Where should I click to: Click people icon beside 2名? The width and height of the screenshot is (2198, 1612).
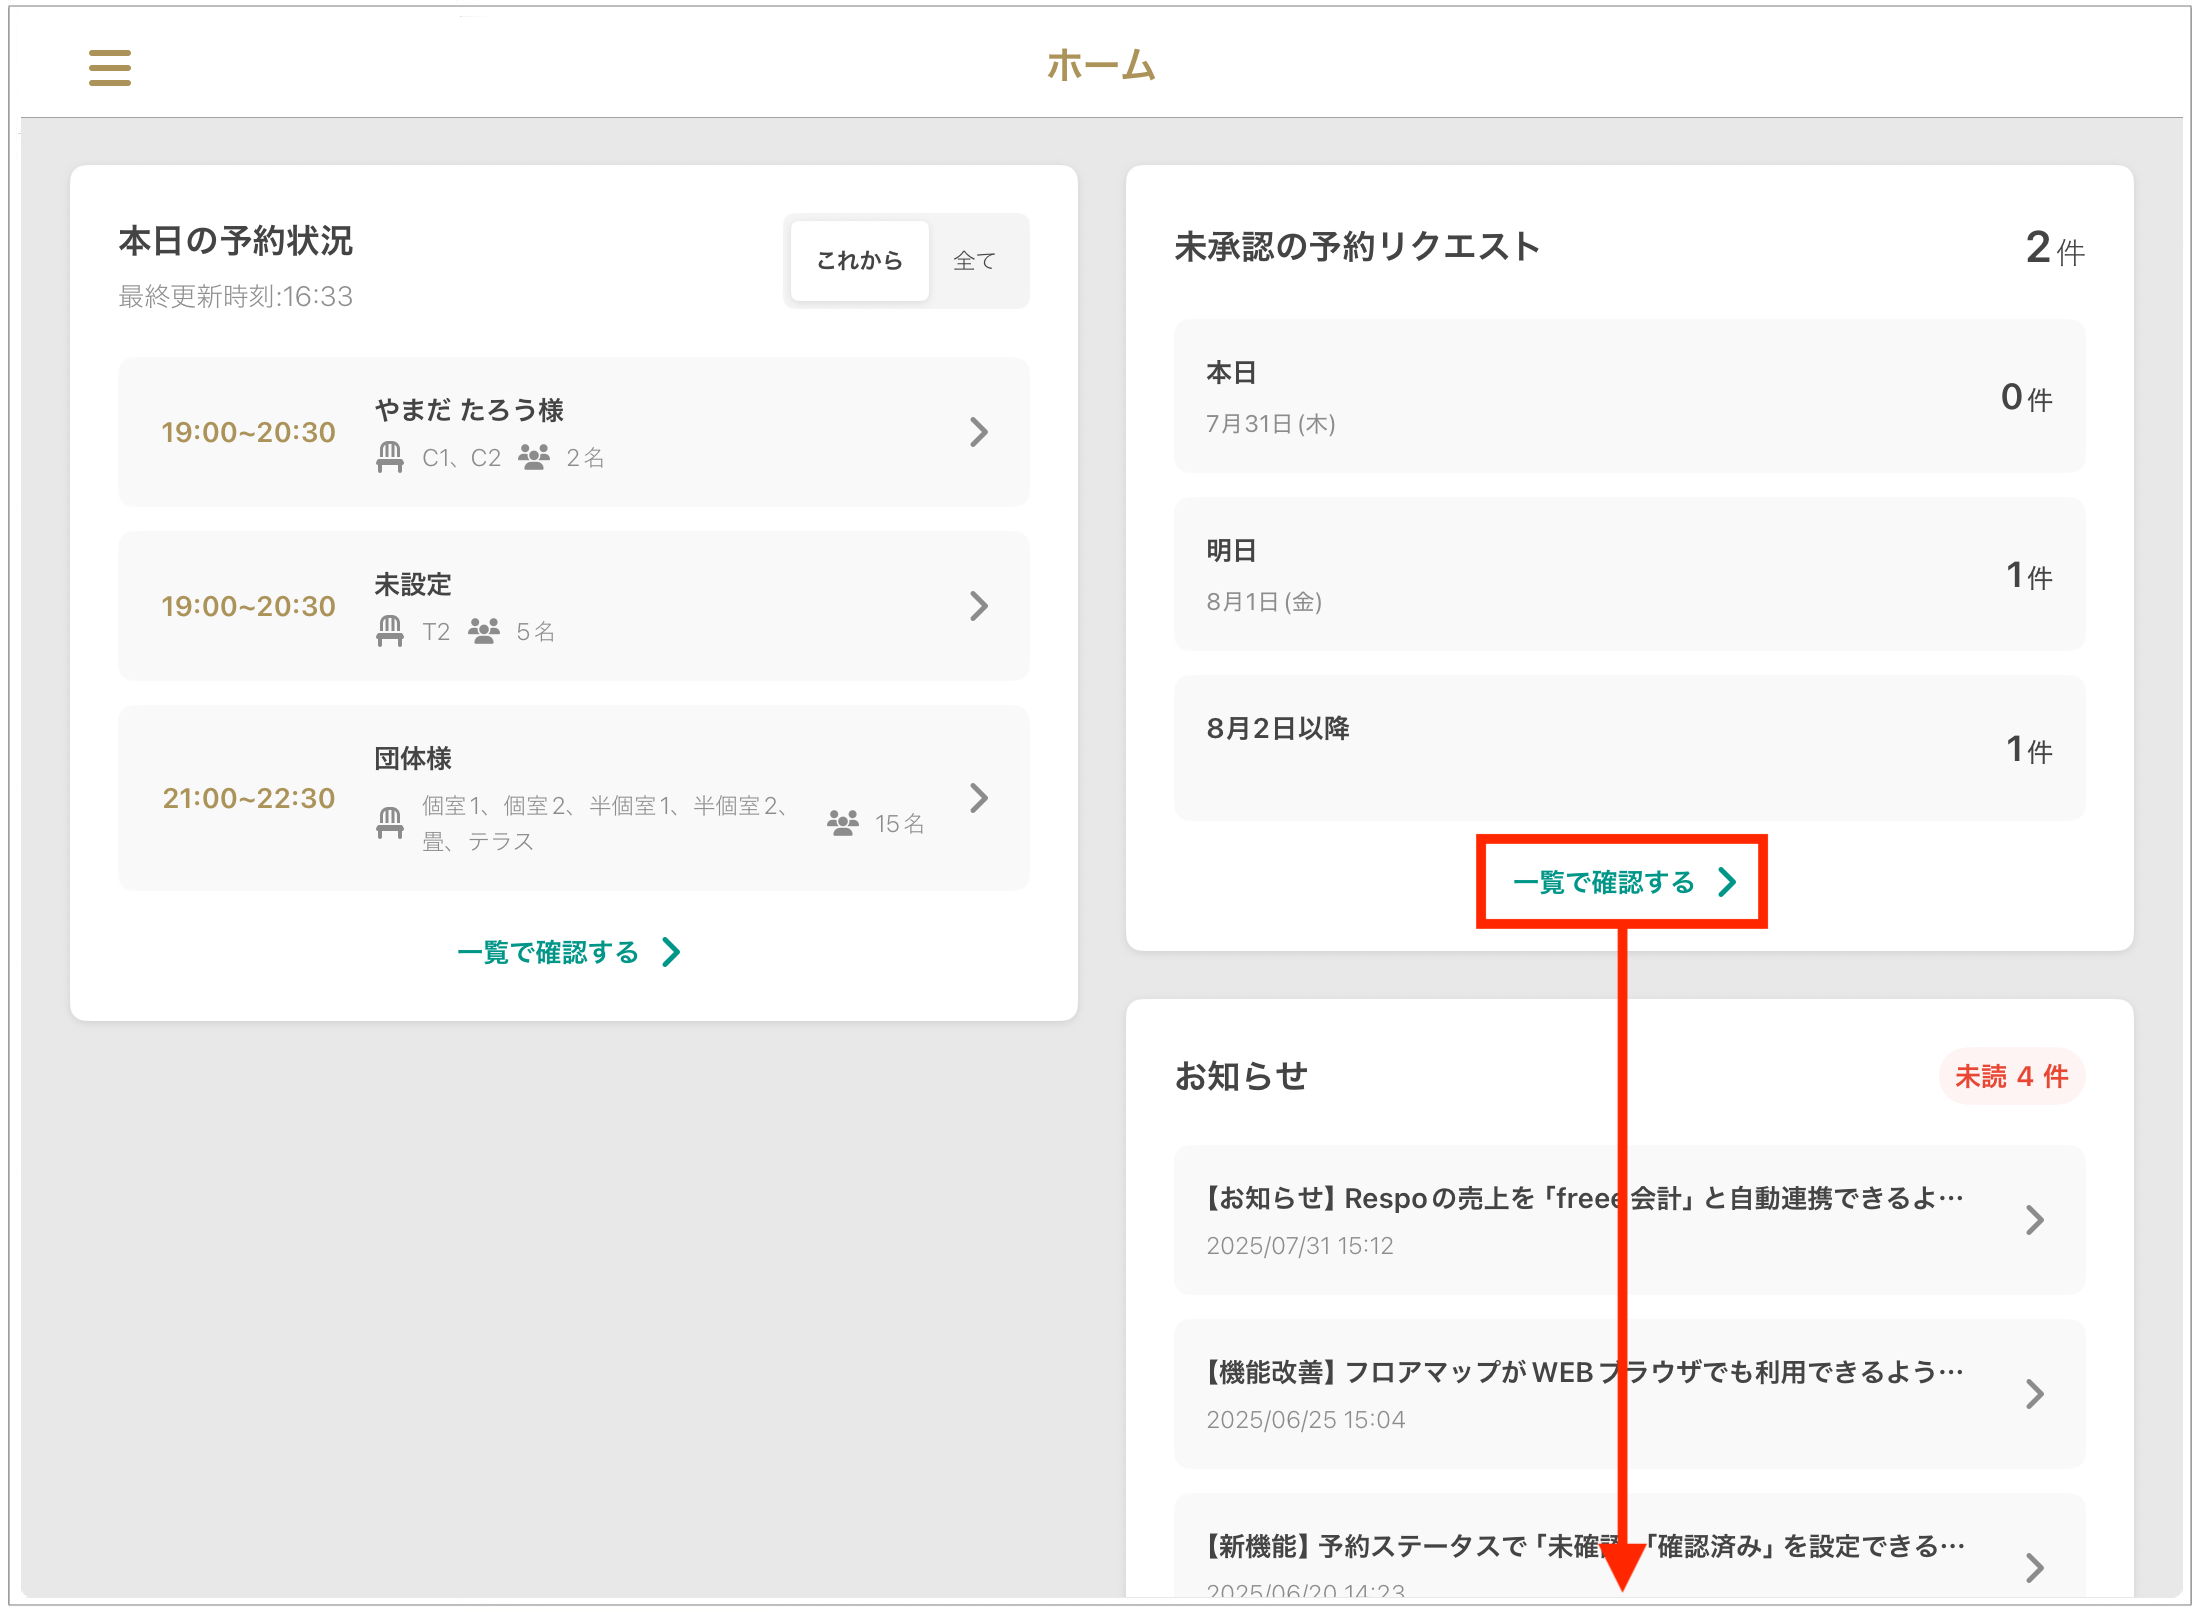point(534,458)
